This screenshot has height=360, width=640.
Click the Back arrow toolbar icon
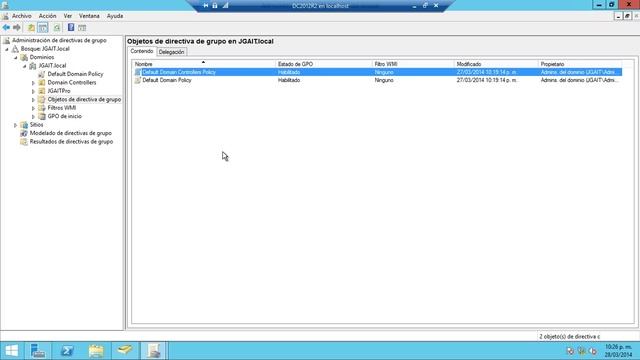click(x=6, y=28)
